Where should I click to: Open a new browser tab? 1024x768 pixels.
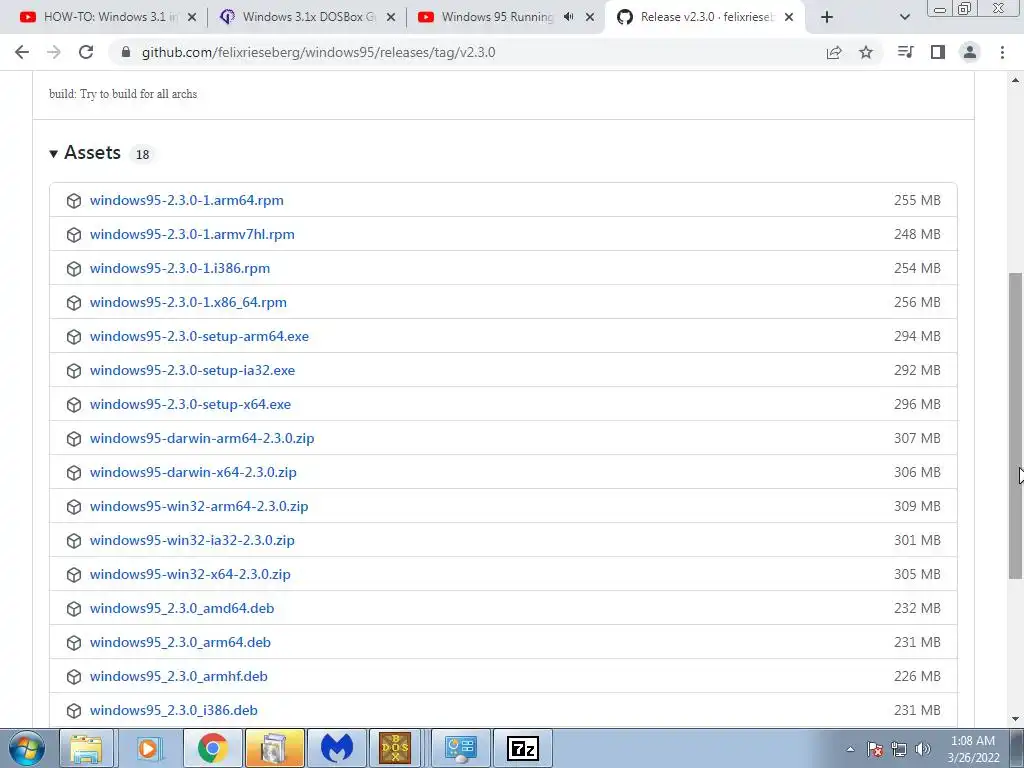(x=827, y=17)
